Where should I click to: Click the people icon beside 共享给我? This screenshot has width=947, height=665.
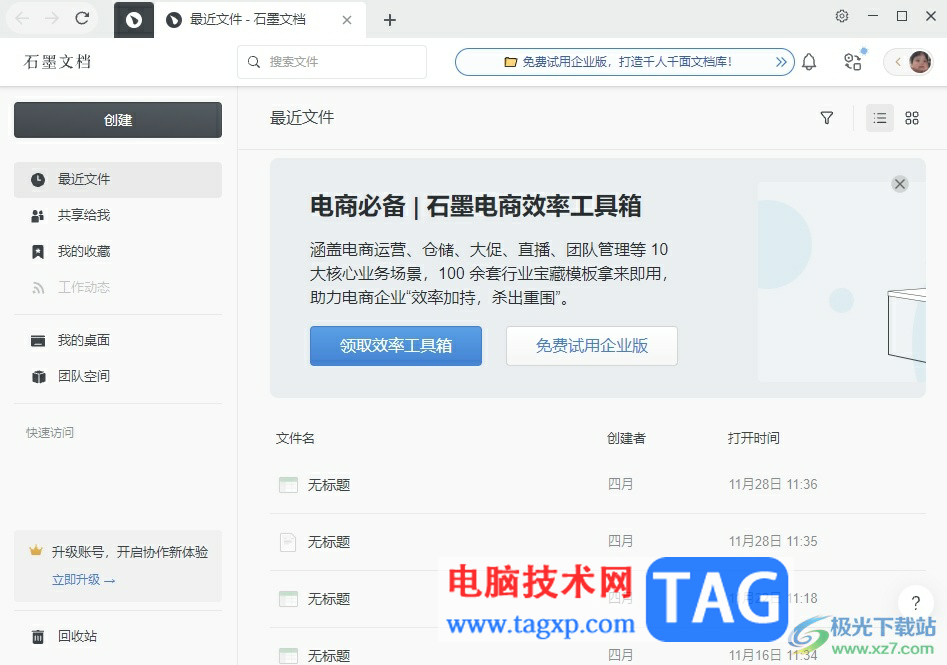point(38,216)
